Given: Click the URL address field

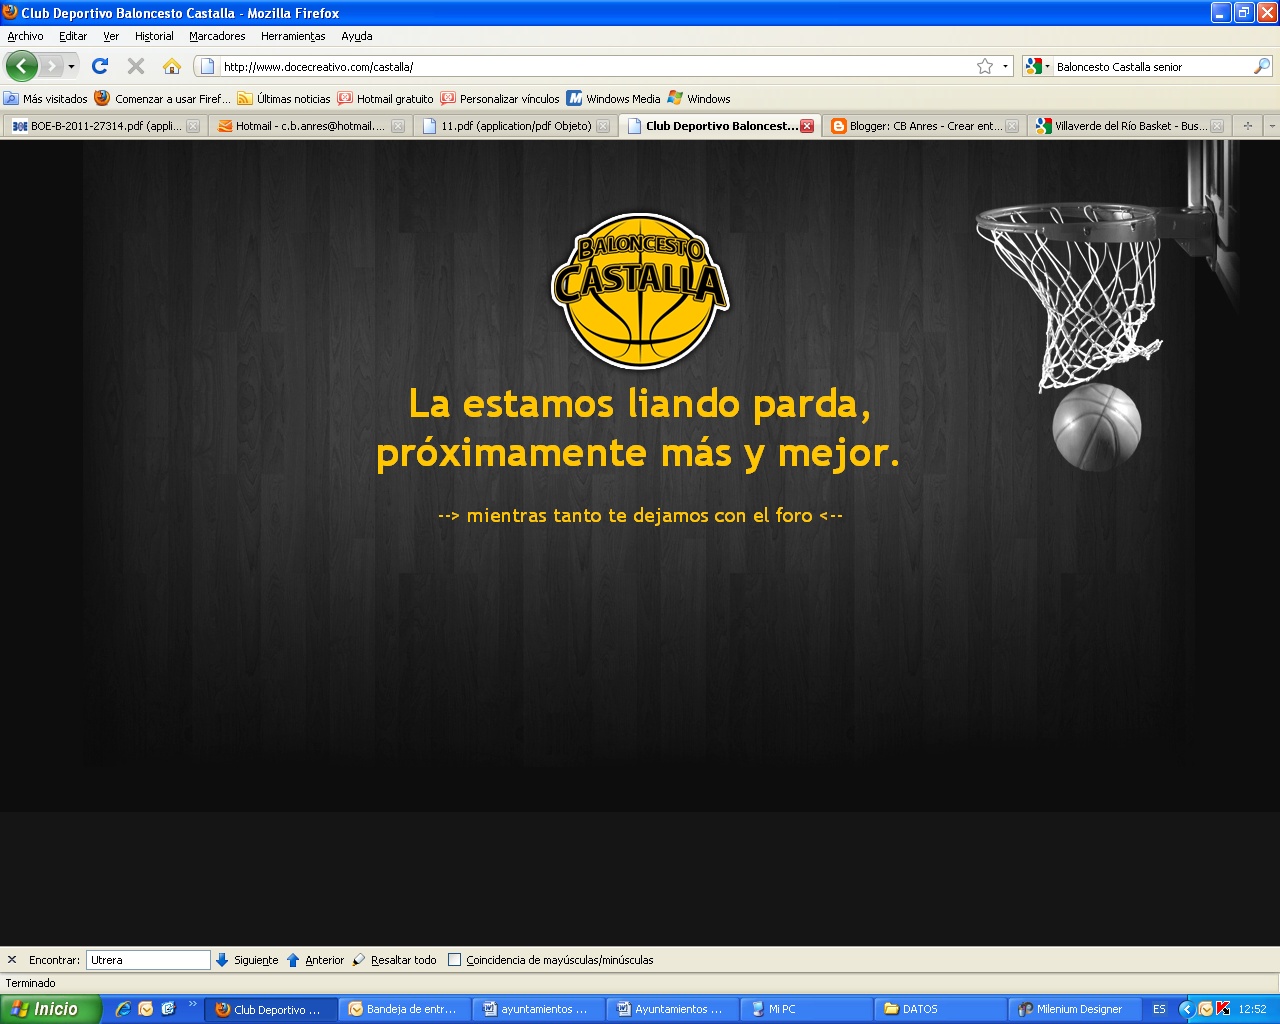Looking at the screenshot, I should (x=596, y=66).
